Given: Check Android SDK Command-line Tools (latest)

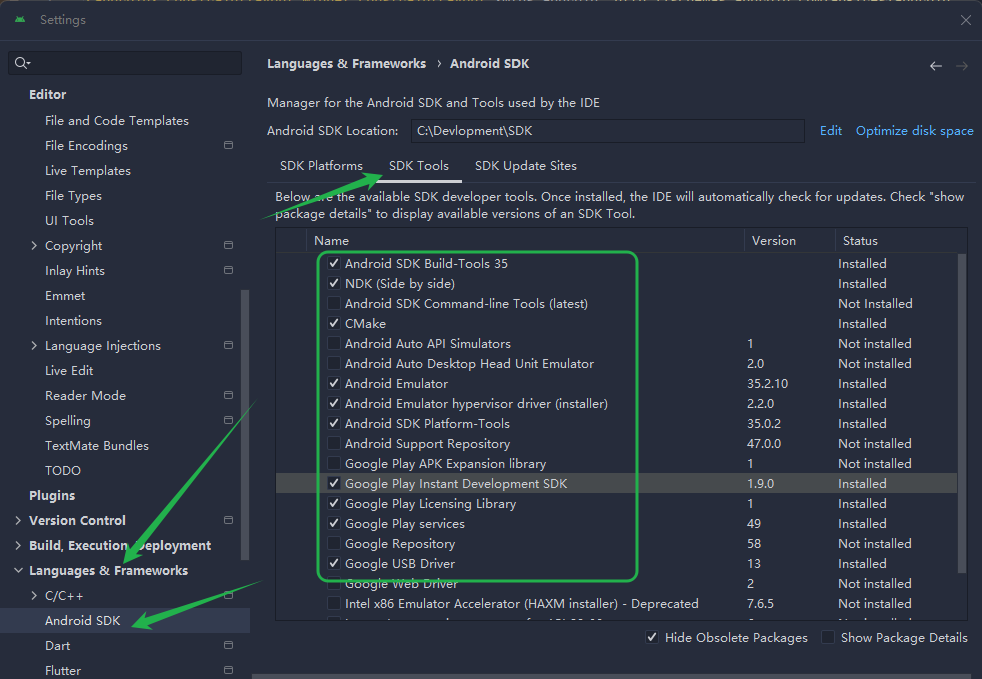Looking at the screenshot, I should tap(334, 304).
